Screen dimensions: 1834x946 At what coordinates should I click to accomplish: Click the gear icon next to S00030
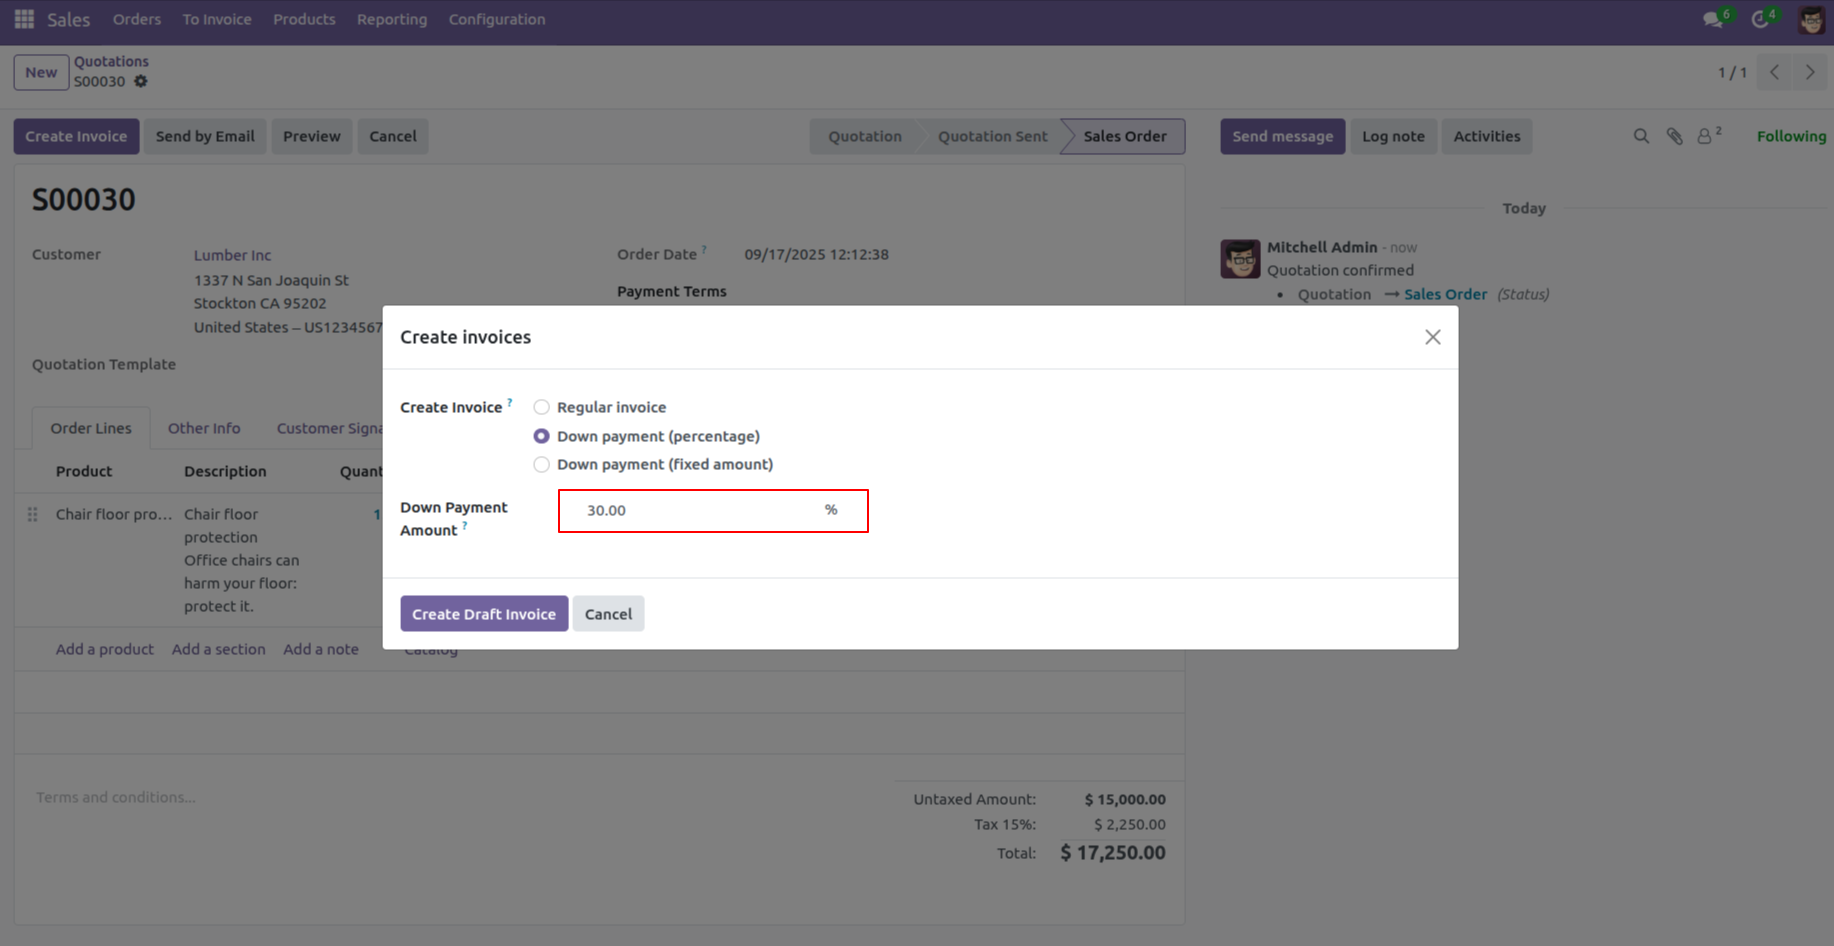(x=141, y=82)
